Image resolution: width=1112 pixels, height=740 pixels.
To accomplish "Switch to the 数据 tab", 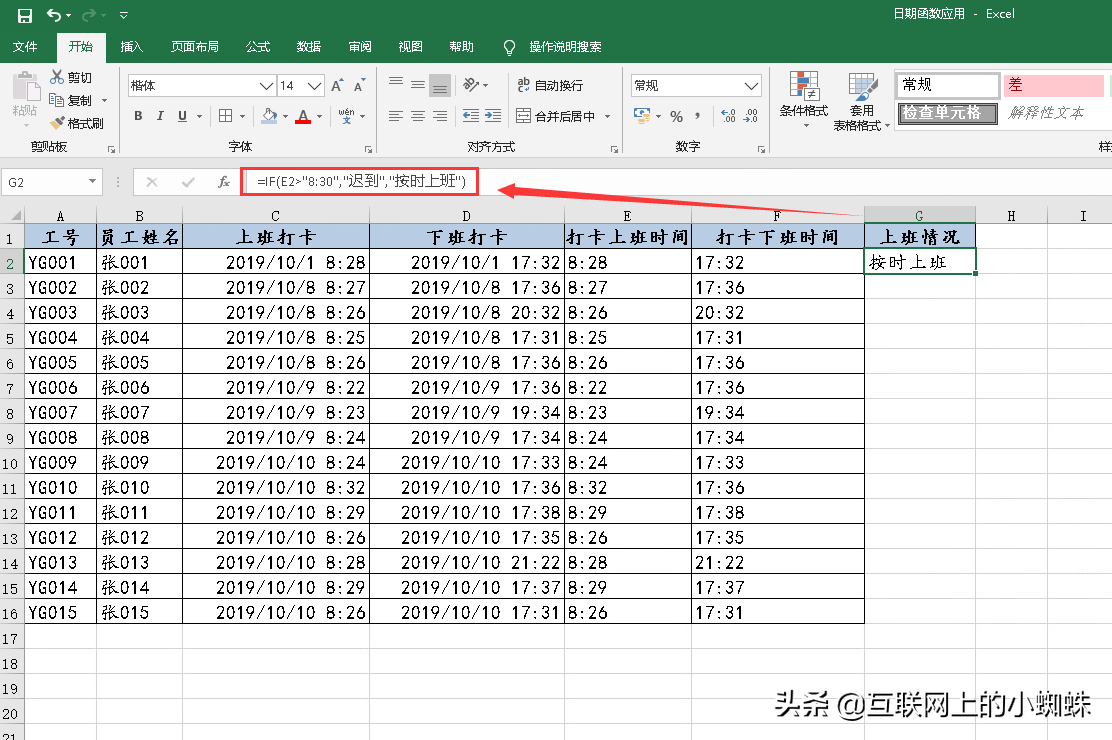I will pos(309,47).
